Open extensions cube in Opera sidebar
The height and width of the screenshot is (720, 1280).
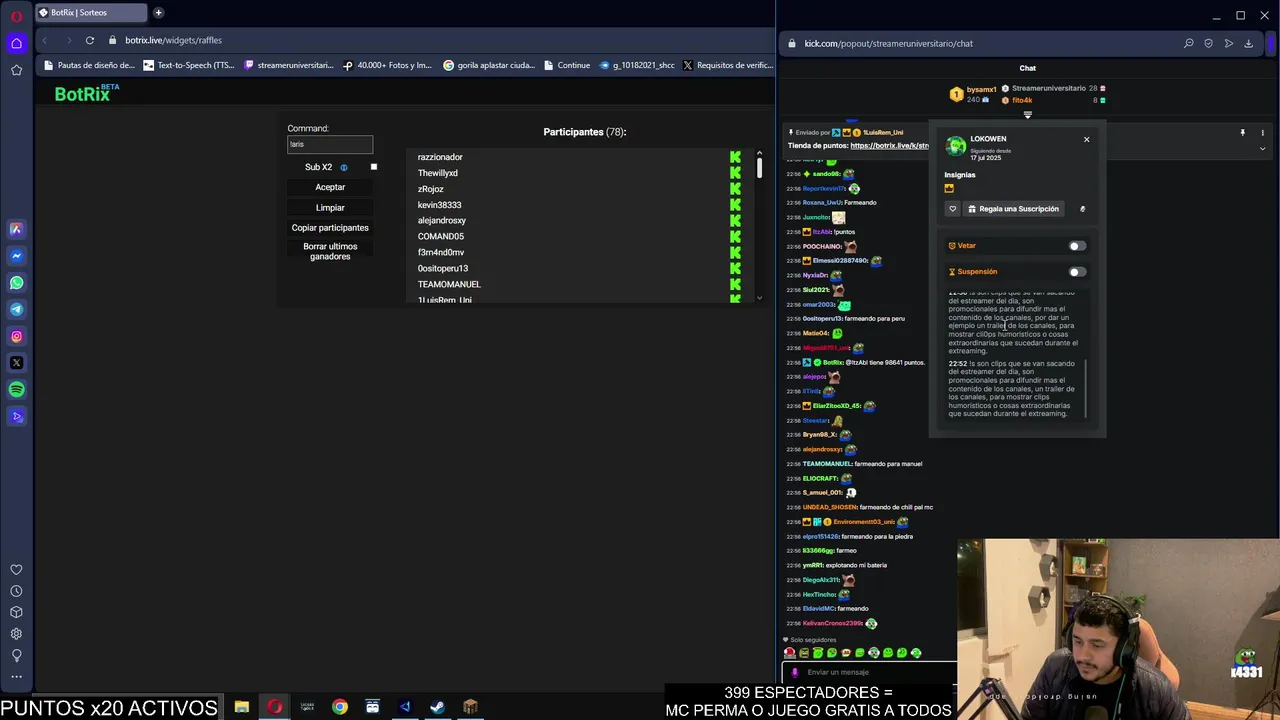16,612
